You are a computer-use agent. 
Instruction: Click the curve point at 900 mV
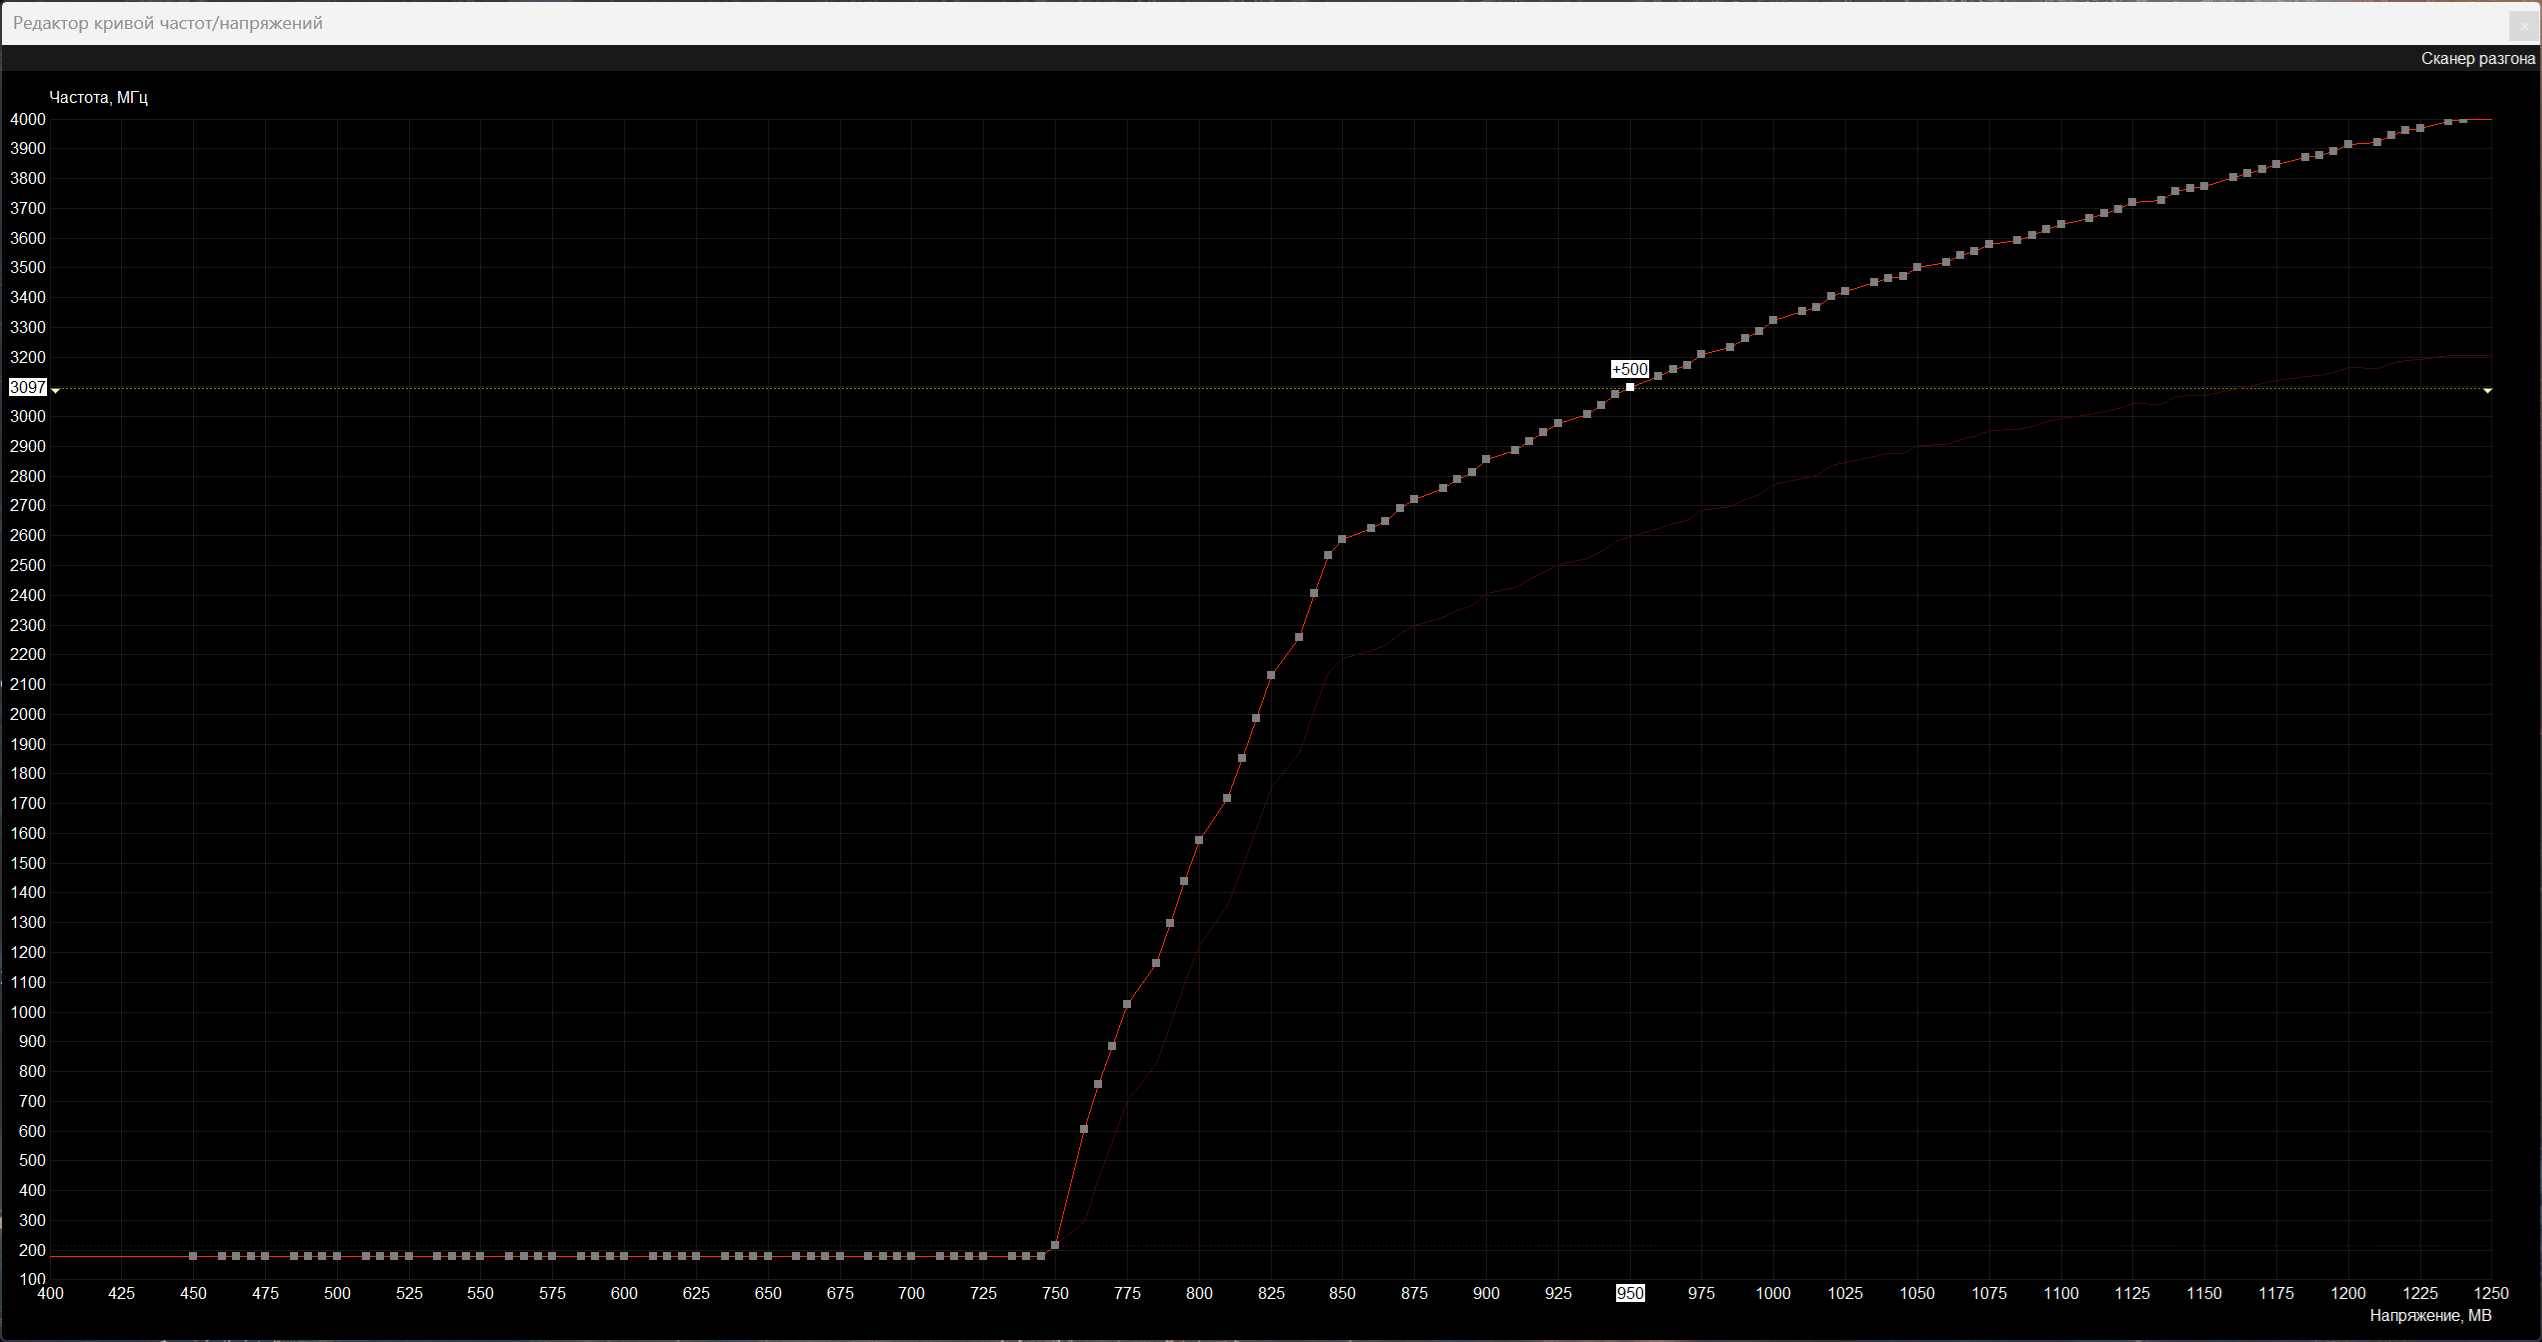[1486, 459]
